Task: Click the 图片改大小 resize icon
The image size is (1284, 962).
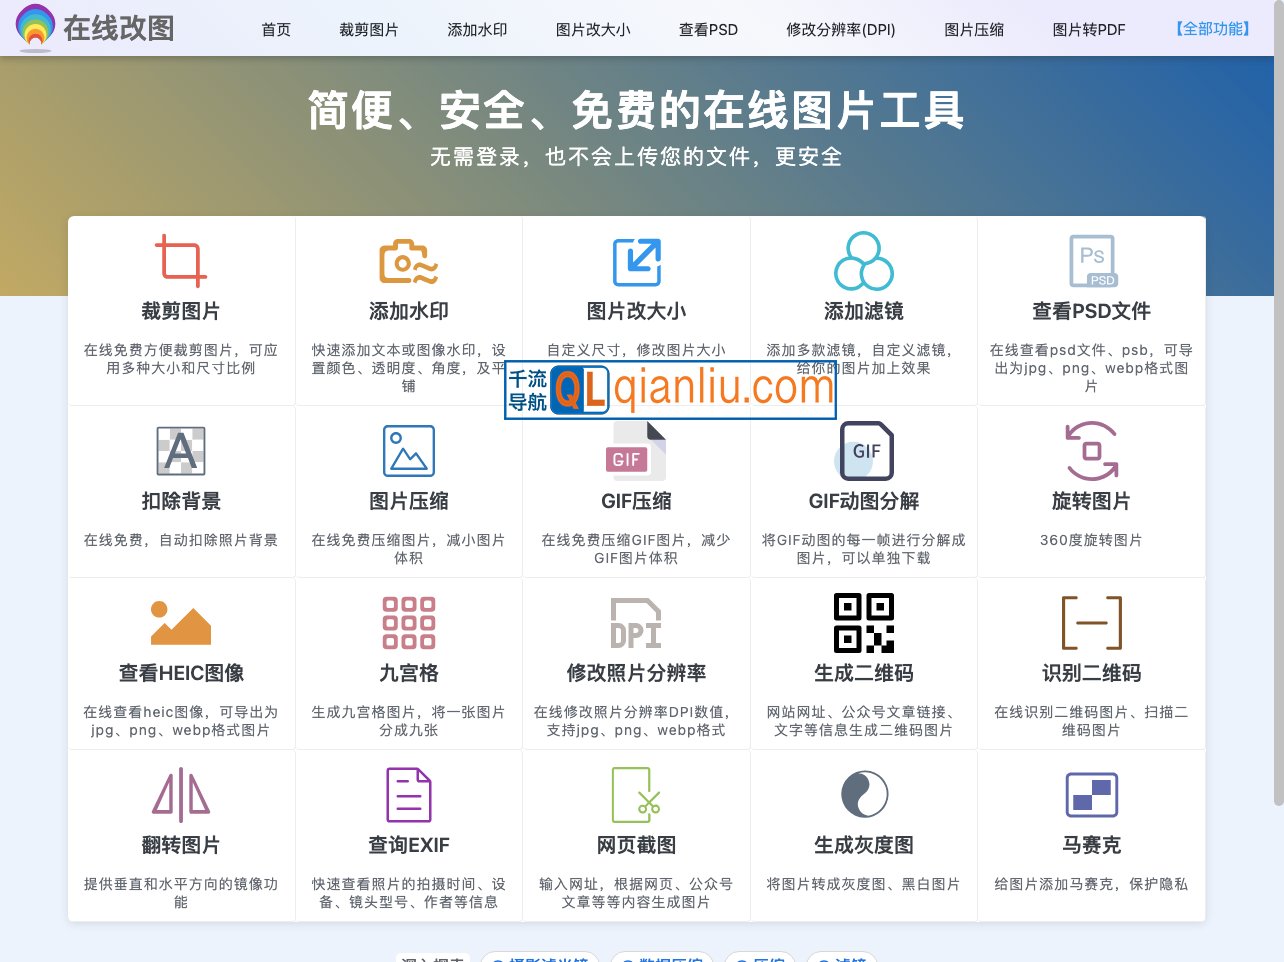Action: click(636, 260)
